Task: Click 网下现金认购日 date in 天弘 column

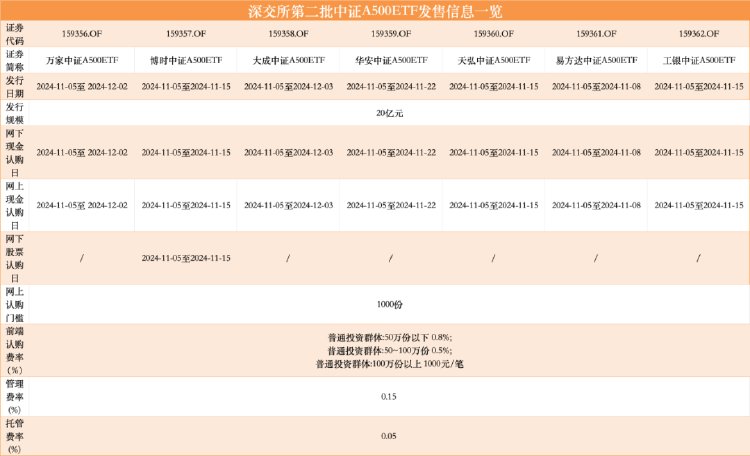Action: [x=494, y=153]
